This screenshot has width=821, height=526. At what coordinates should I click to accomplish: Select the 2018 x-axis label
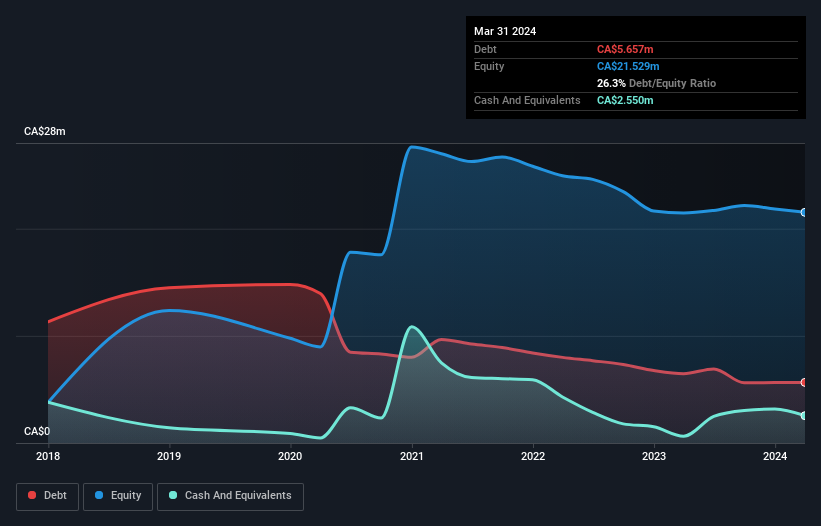point(48,456)
